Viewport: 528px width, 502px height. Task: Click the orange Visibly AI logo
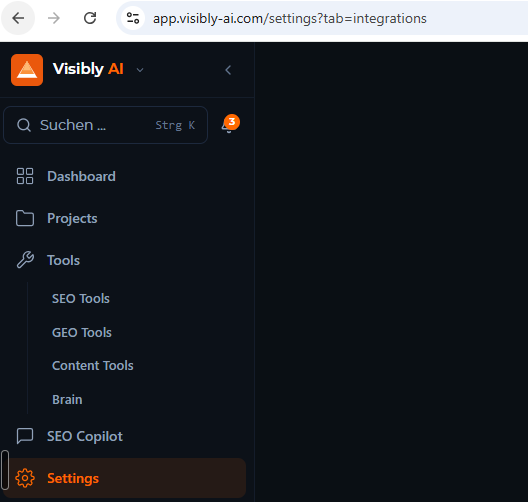(27, 70)
